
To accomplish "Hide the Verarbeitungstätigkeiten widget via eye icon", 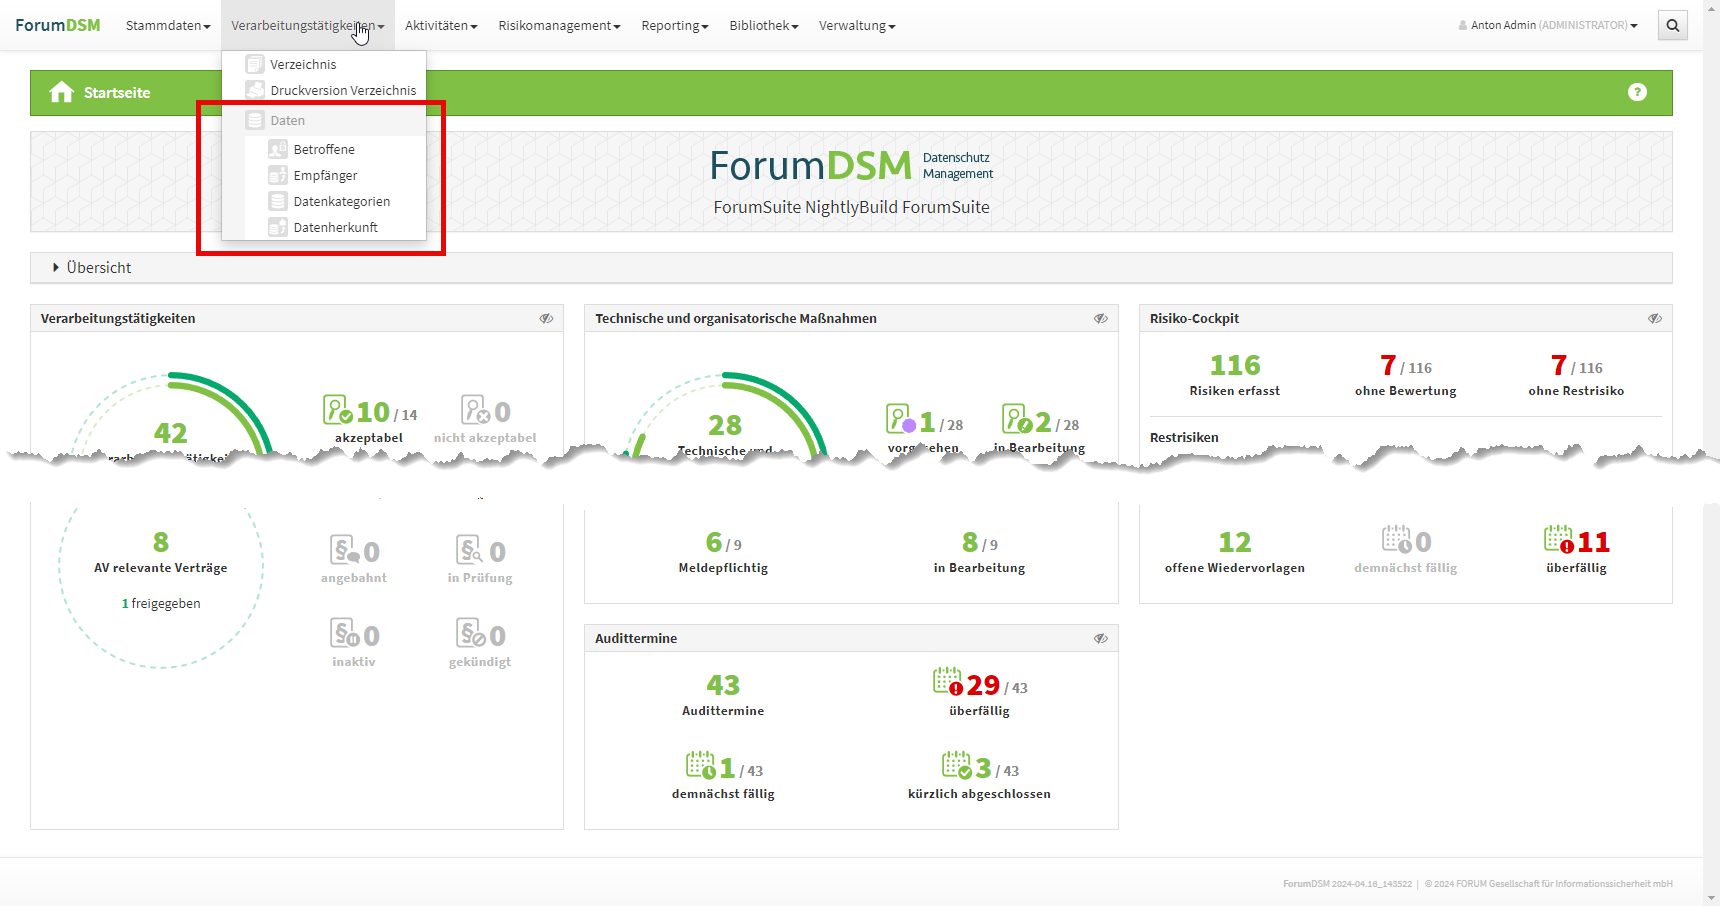I will (x=546, y=319).
